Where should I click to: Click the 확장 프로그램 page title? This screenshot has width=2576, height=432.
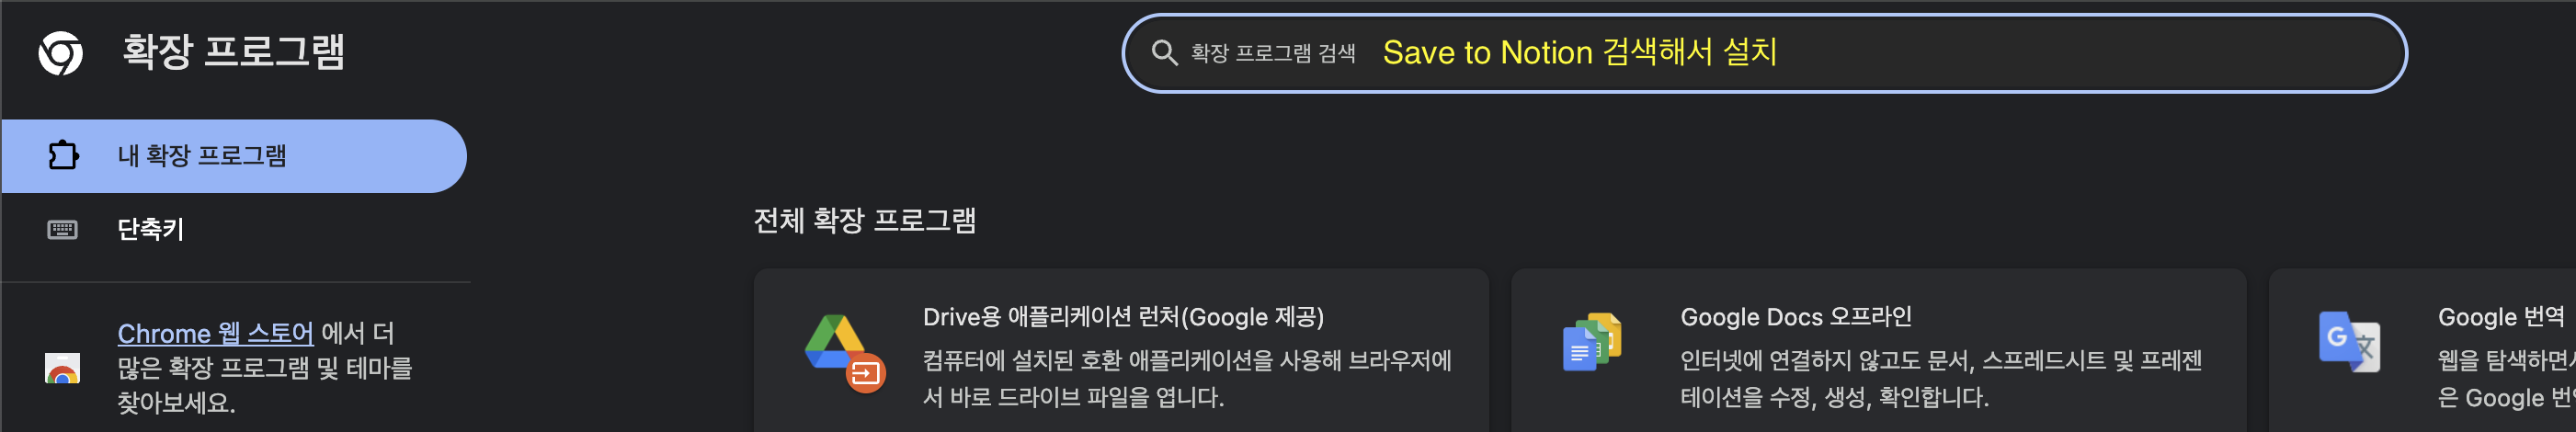pyautogui.click(x=233, y=52)
